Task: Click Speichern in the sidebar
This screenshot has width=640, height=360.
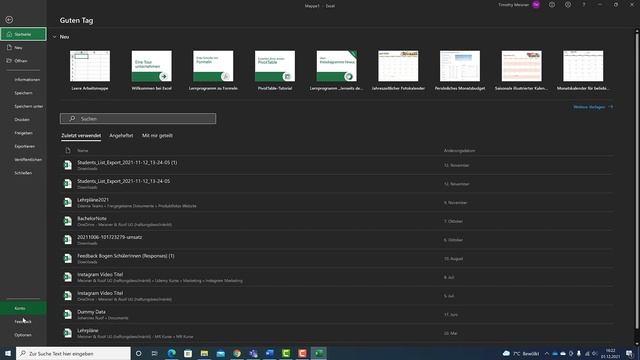Action: 23,93
